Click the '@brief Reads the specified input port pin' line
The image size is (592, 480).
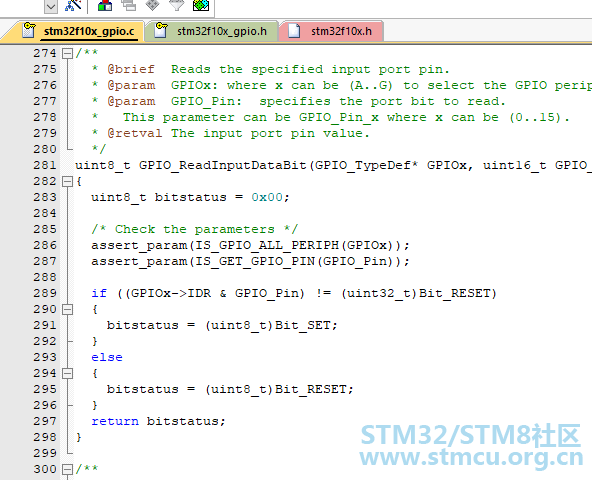[x=271, y=69]
